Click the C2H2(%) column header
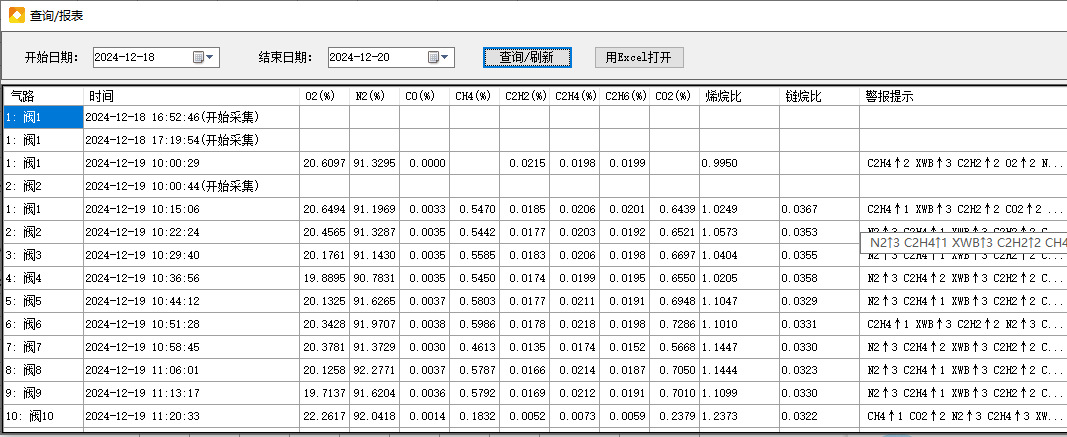 [525, 96]
